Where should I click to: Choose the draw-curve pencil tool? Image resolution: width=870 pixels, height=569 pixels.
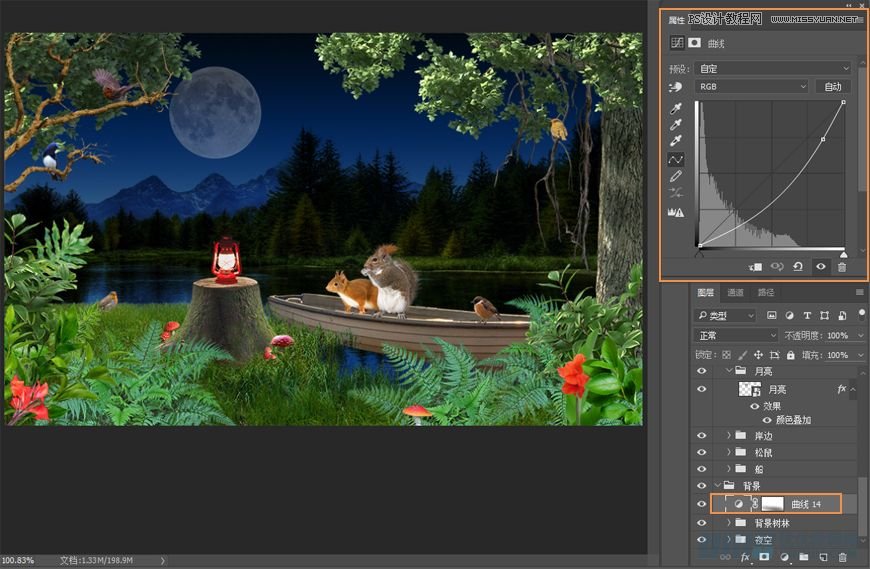(676, 176)
